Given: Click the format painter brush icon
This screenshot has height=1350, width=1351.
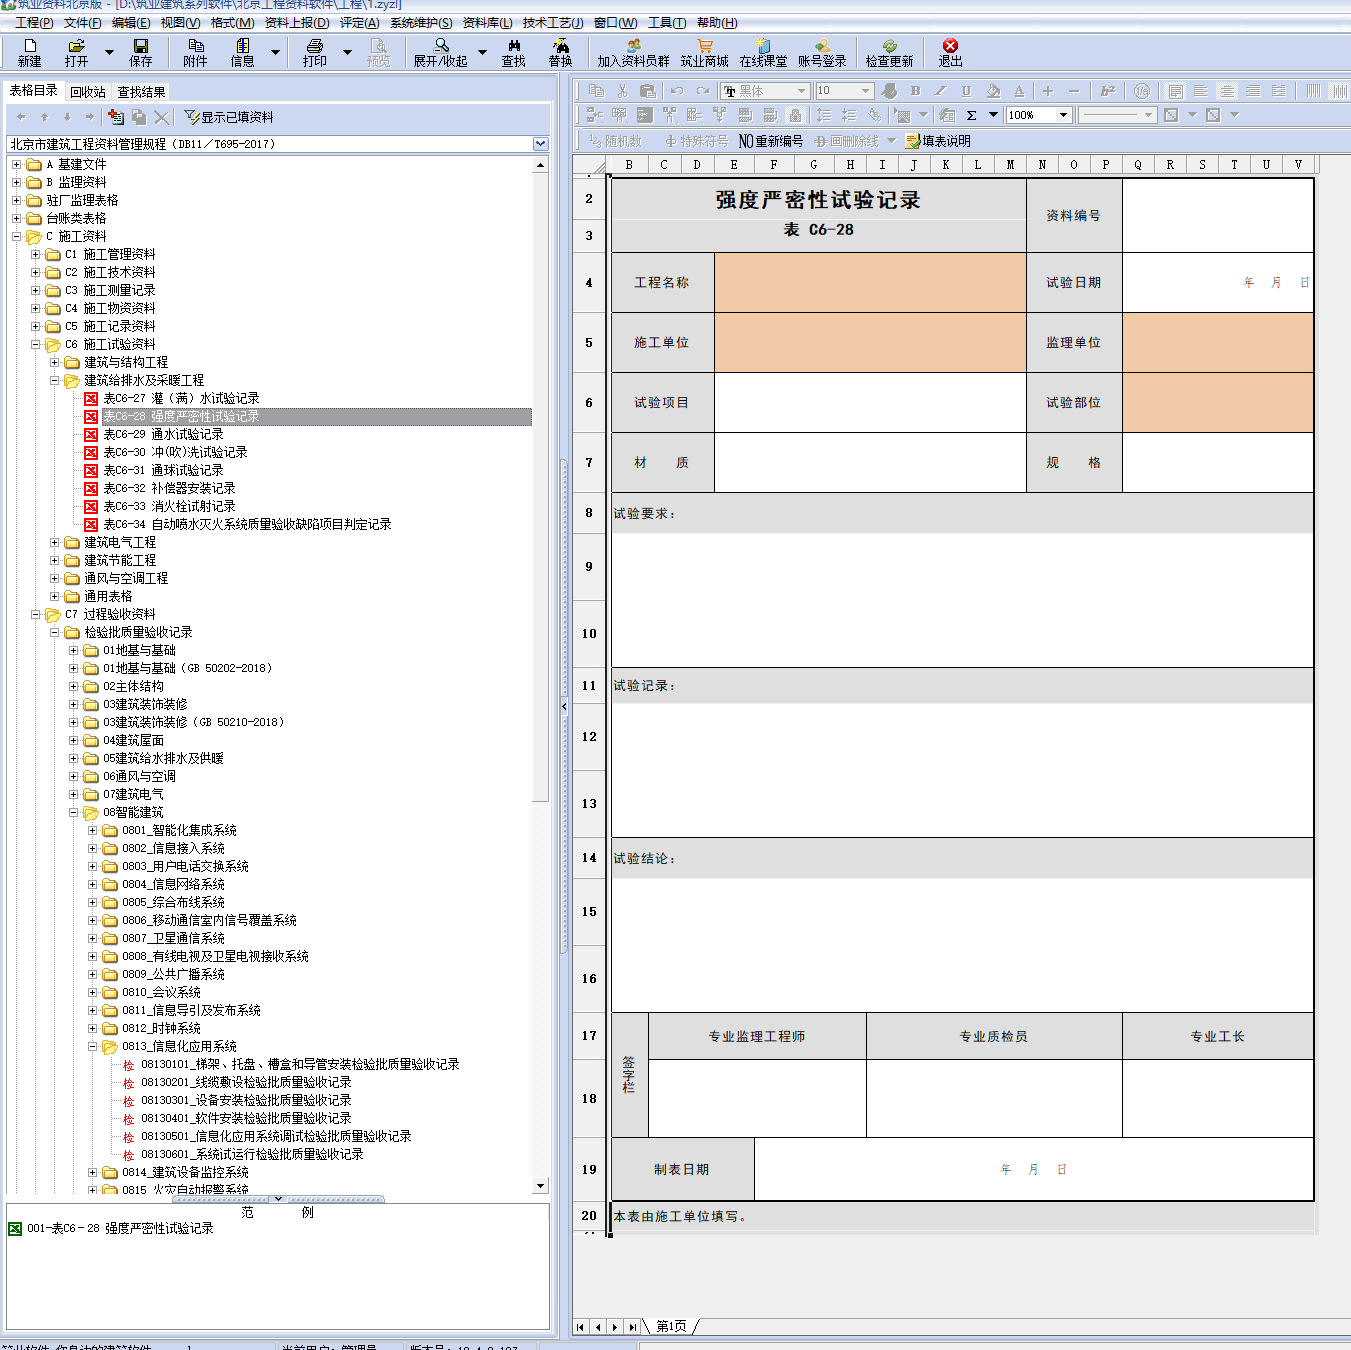Looking at the screenshot, I should 889,91.
